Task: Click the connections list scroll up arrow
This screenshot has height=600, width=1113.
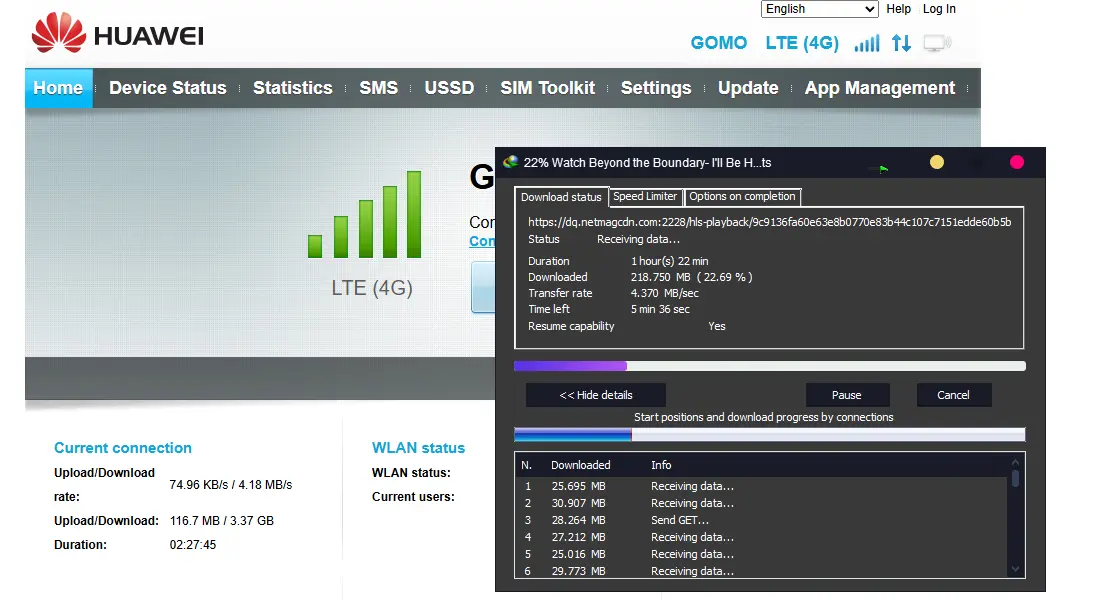Action: click(1015, 462)
